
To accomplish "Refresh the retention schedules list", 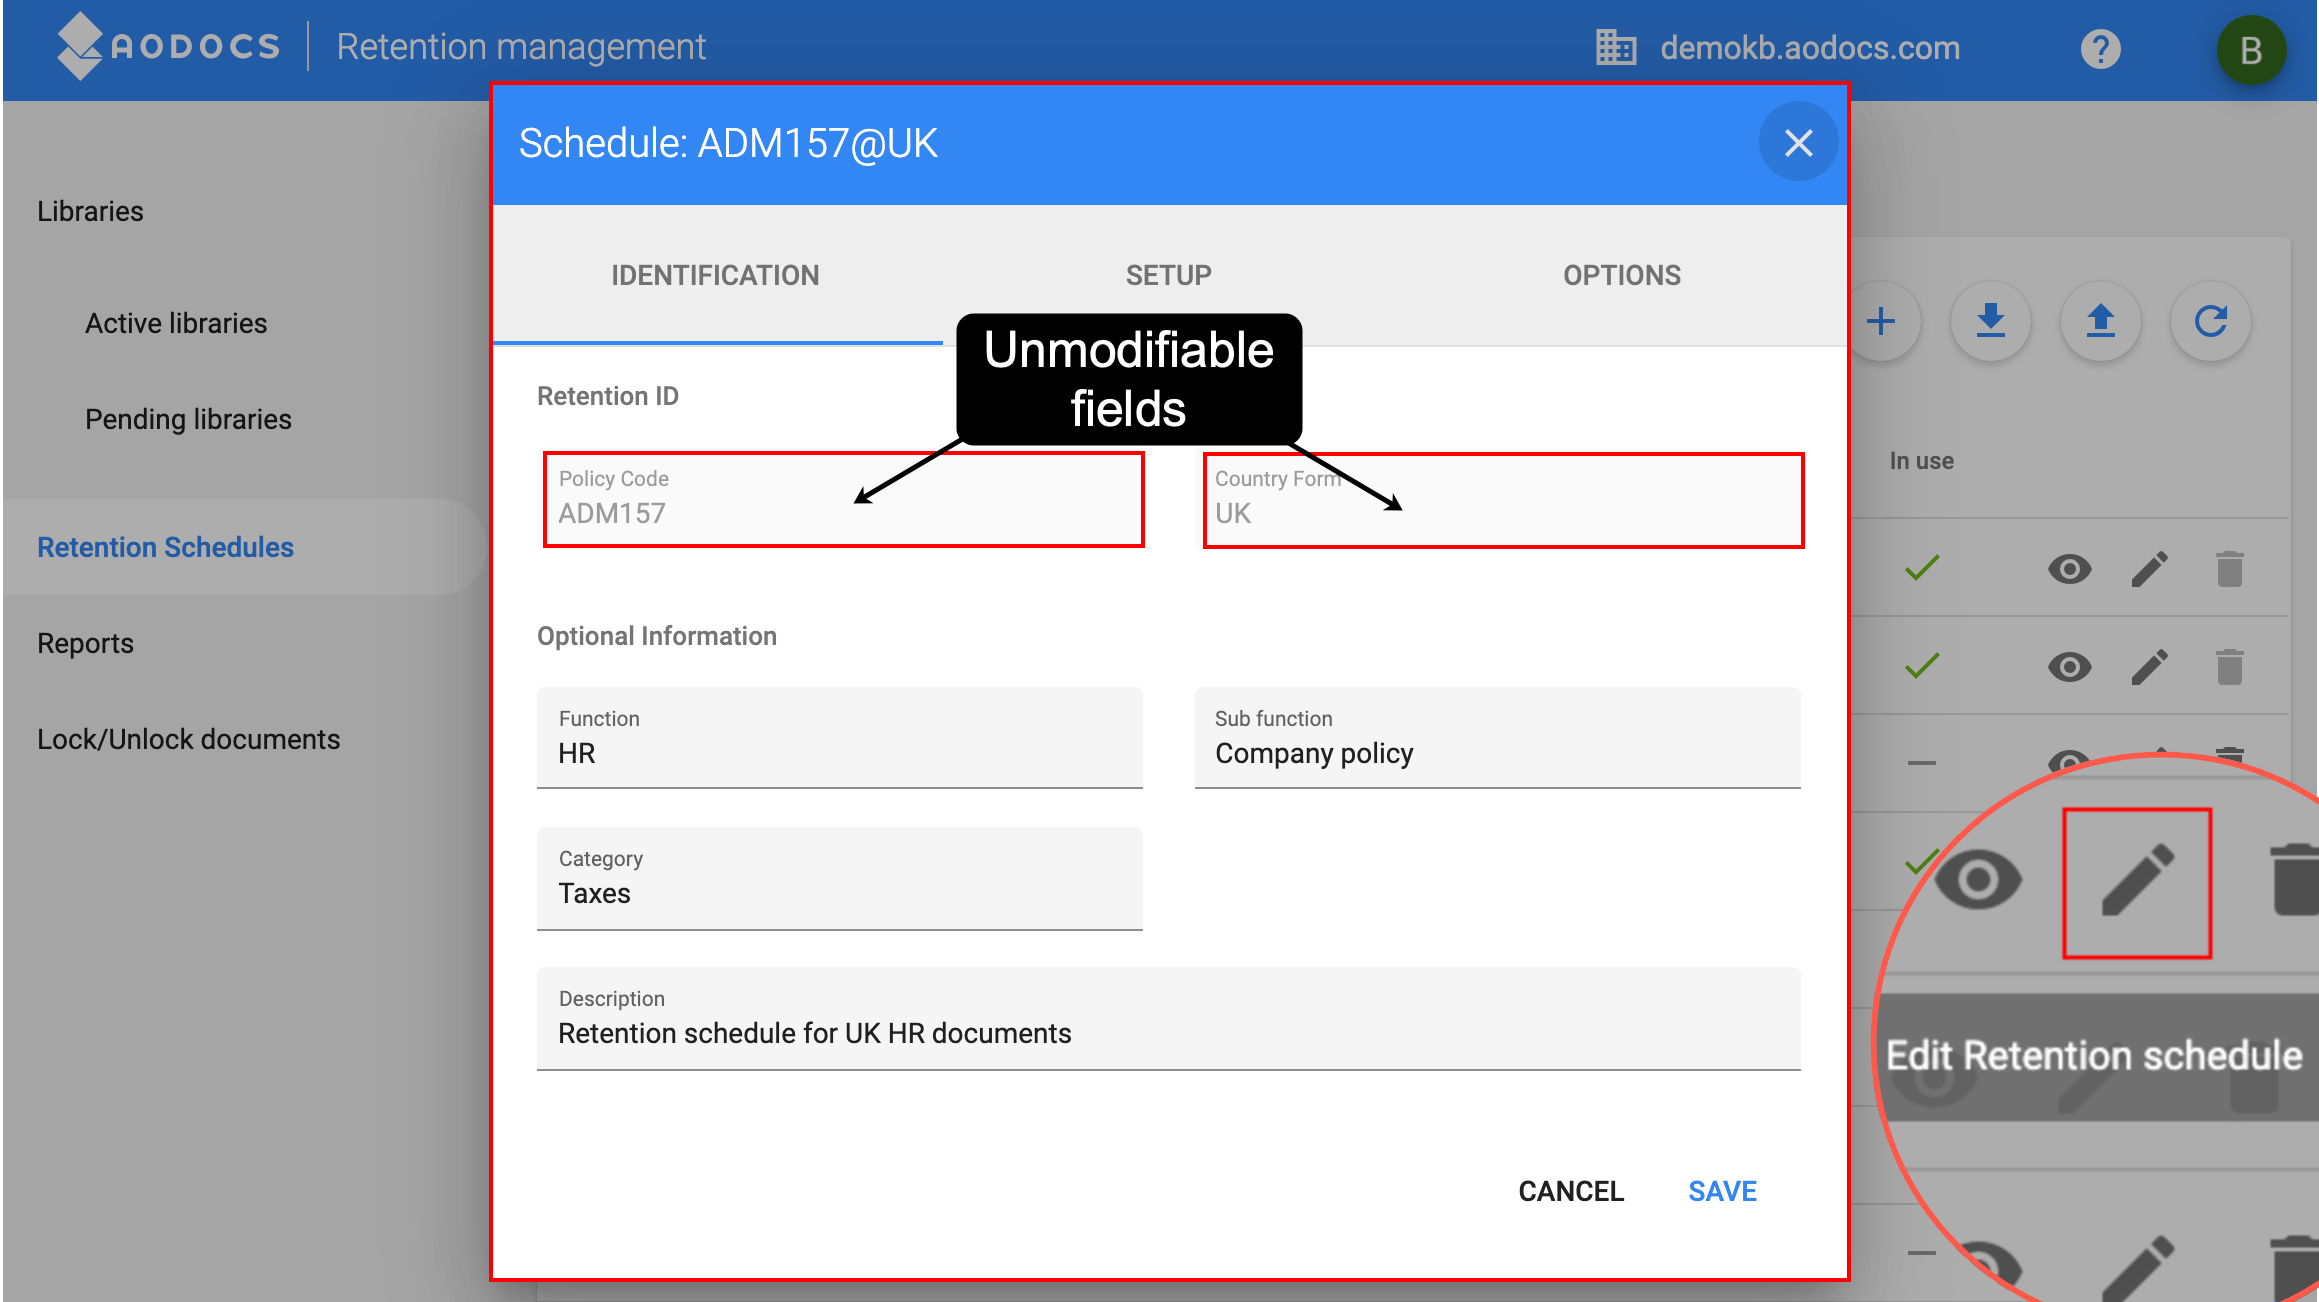I will point(2211,321).
